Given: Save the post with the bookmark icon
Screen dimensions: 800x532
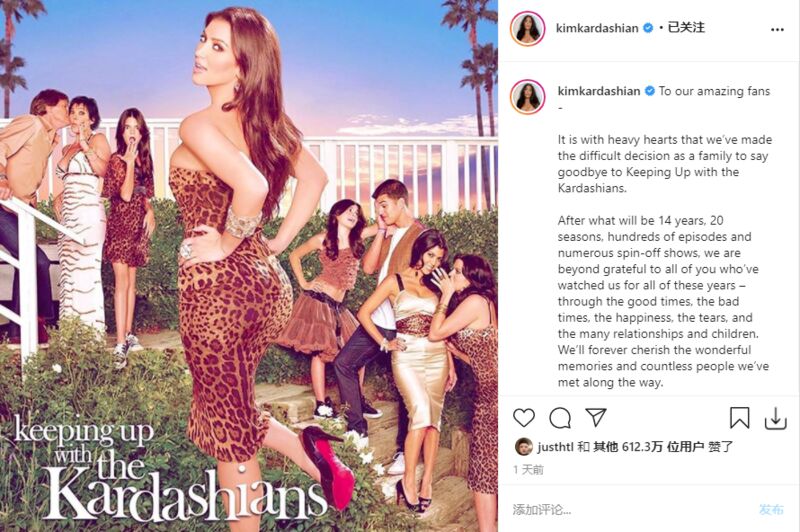Looking at the screenshot, I should point(739,418).
